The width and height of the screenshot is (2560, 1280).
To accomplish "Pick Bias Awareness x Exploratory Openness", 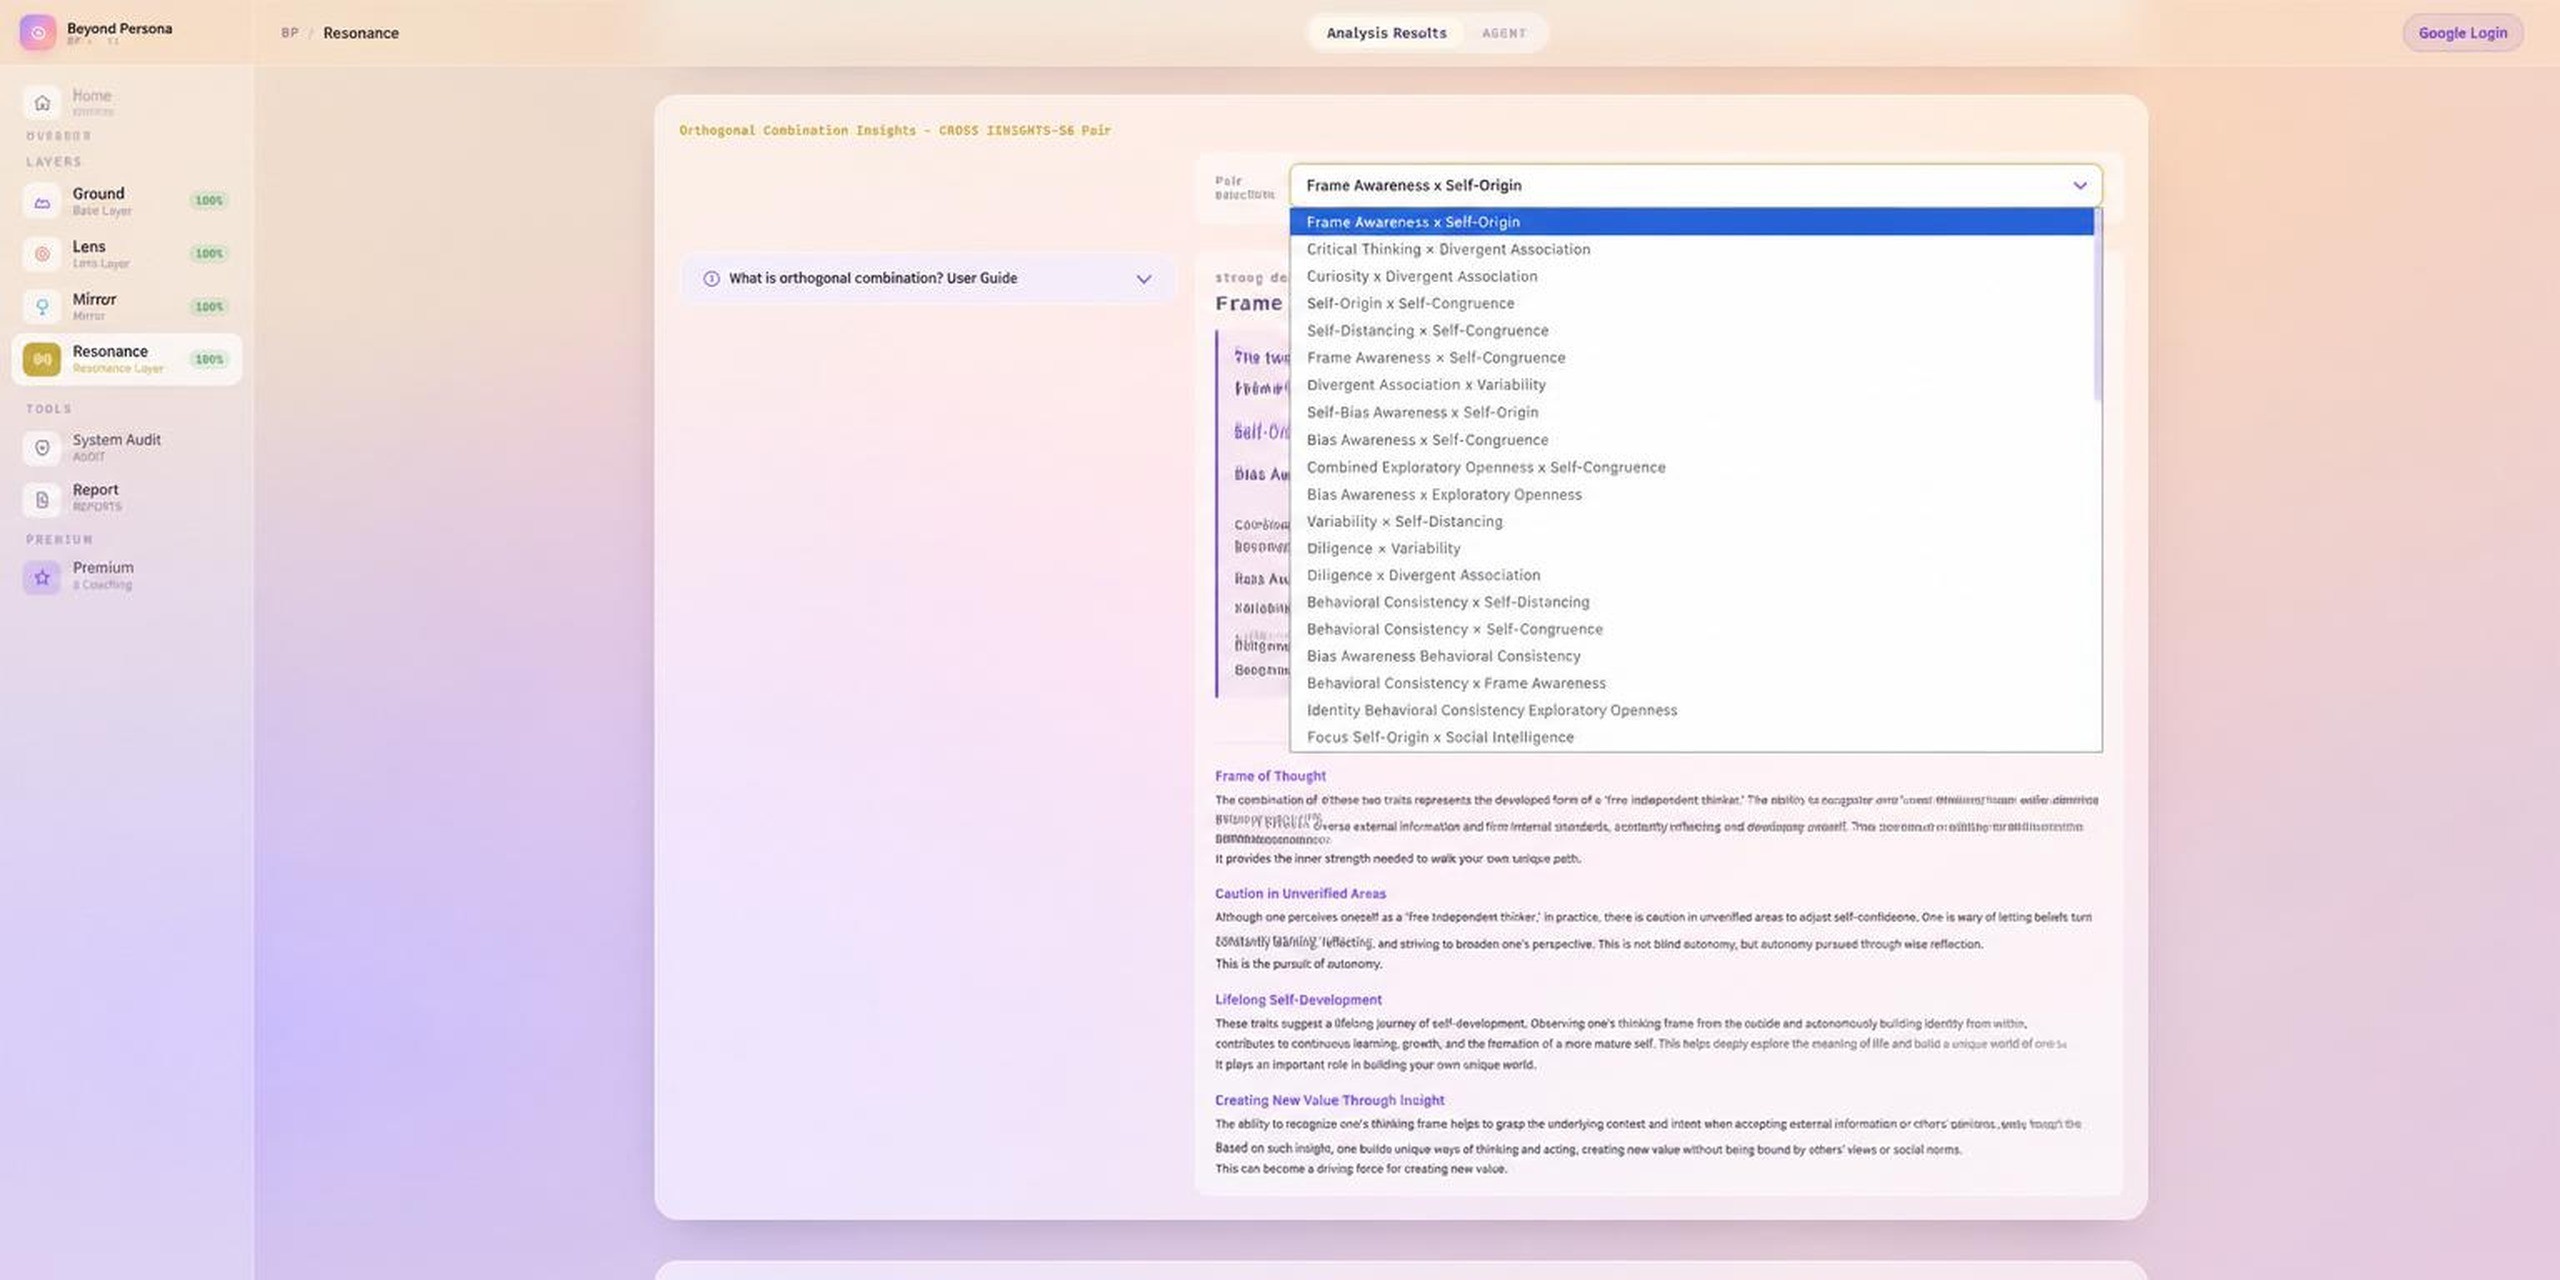I will 1691,494.
